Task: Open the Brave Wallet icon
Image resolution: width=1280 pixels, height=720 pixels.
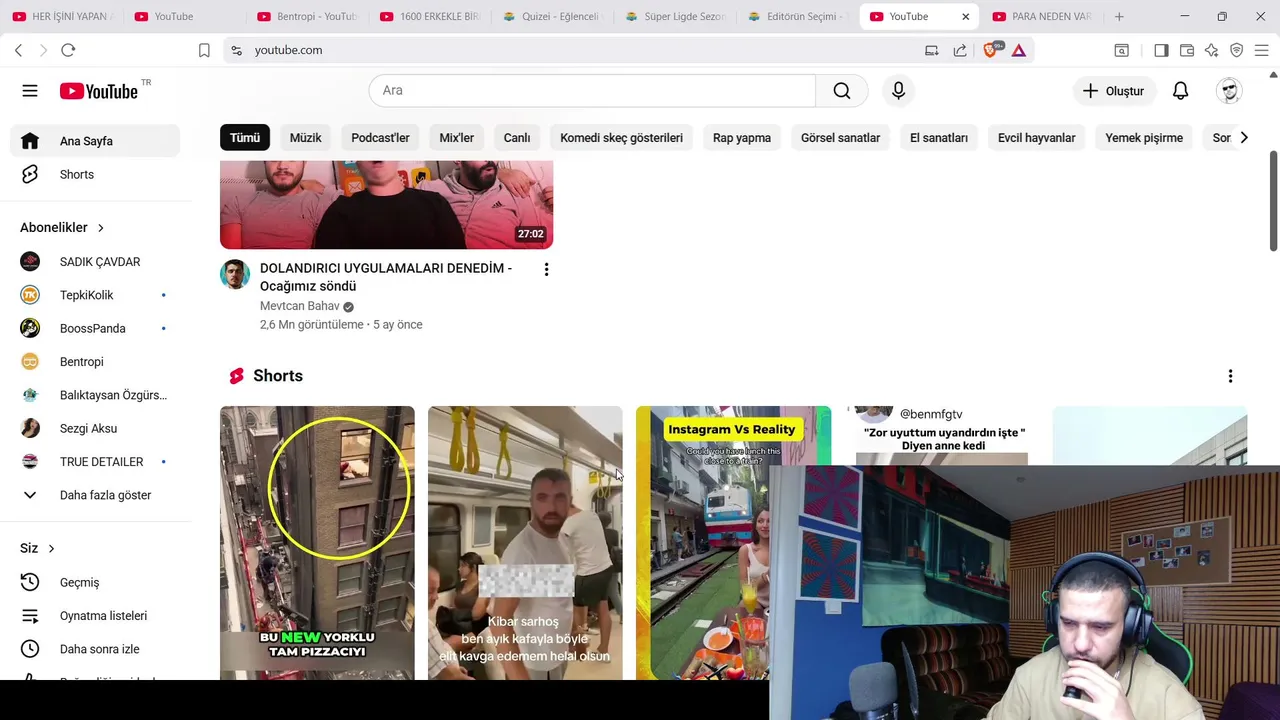Action: click(x=1187, y=50)
